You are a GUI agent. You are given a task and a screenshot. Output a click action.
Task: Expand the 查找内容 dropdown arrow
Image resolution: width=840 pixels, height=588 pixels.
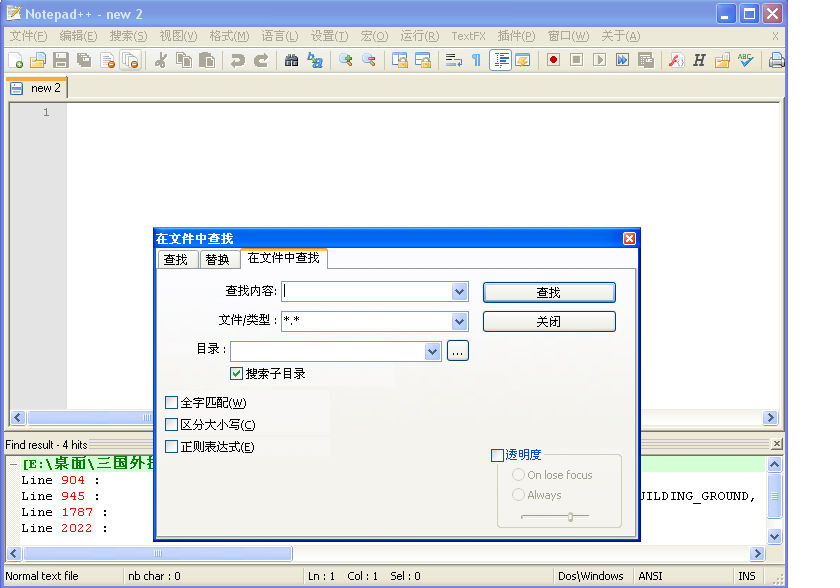tap(459, 292)
